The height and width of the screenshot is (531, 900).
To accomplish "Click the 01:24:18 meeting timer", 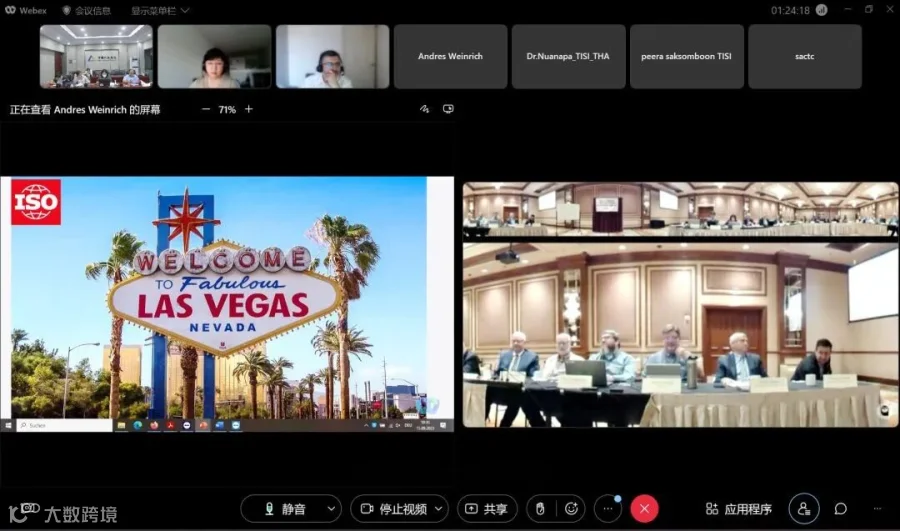I will pos(790,10).
